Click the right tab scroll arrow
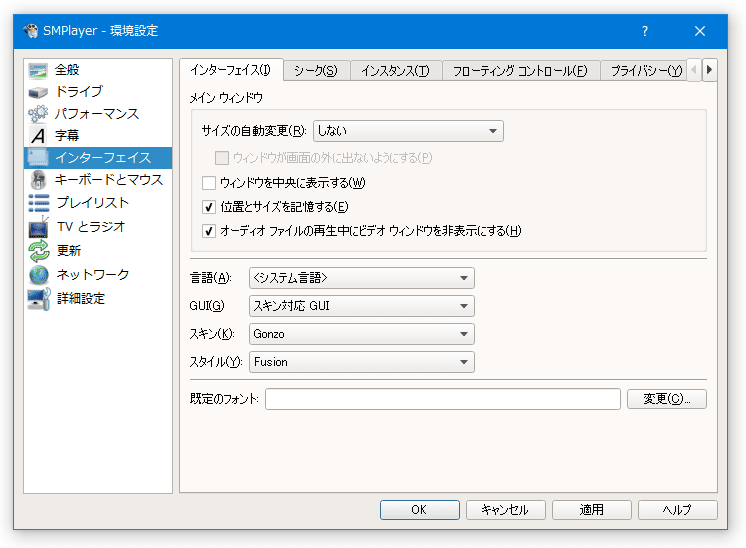Screen dimensions: 746x548 tap(709, 70)
